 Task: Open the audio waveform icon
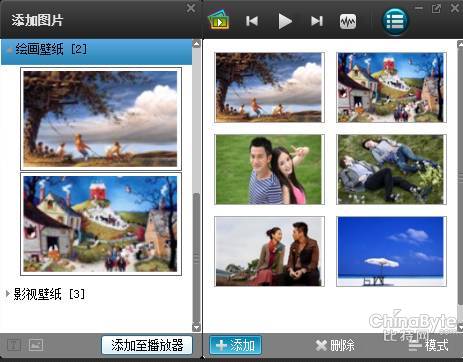point(348,22)
